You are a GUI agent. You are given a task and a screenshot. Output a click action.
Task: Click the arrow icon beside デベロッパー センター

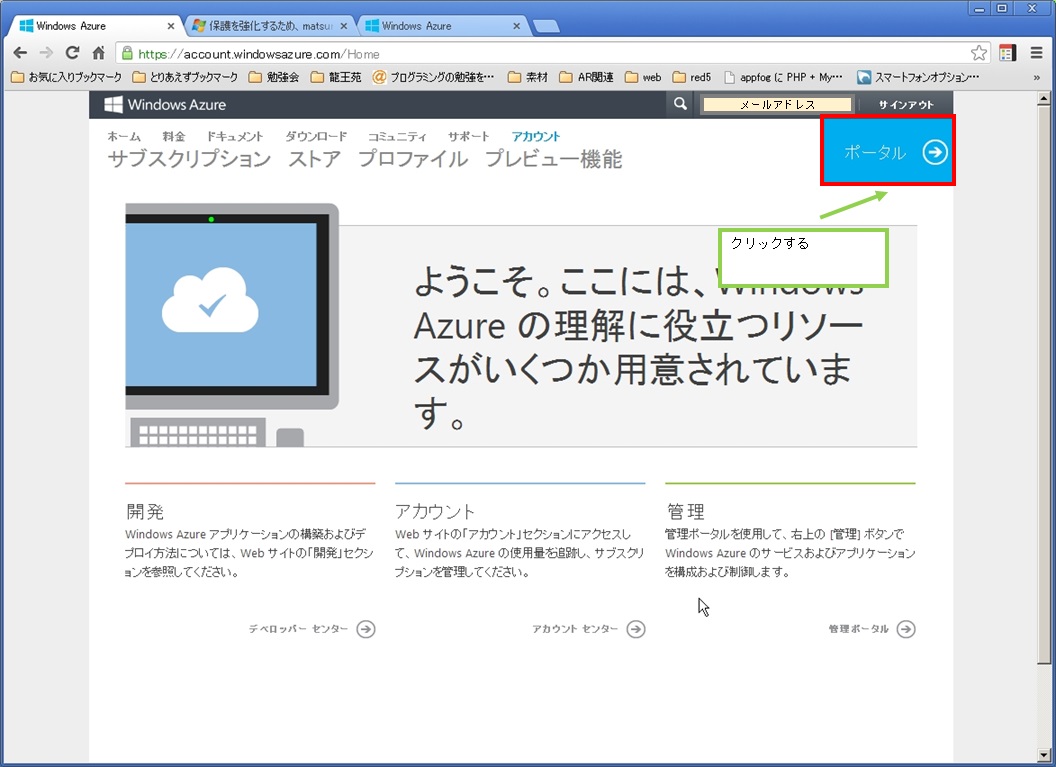(x=366, y=629)
